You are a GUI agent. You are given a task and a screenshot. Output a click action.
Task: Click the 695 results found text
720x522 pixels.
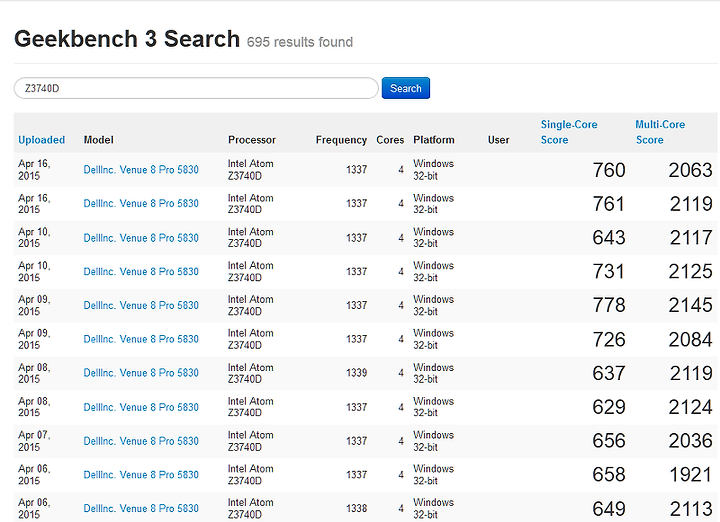(x=300, y=42)
